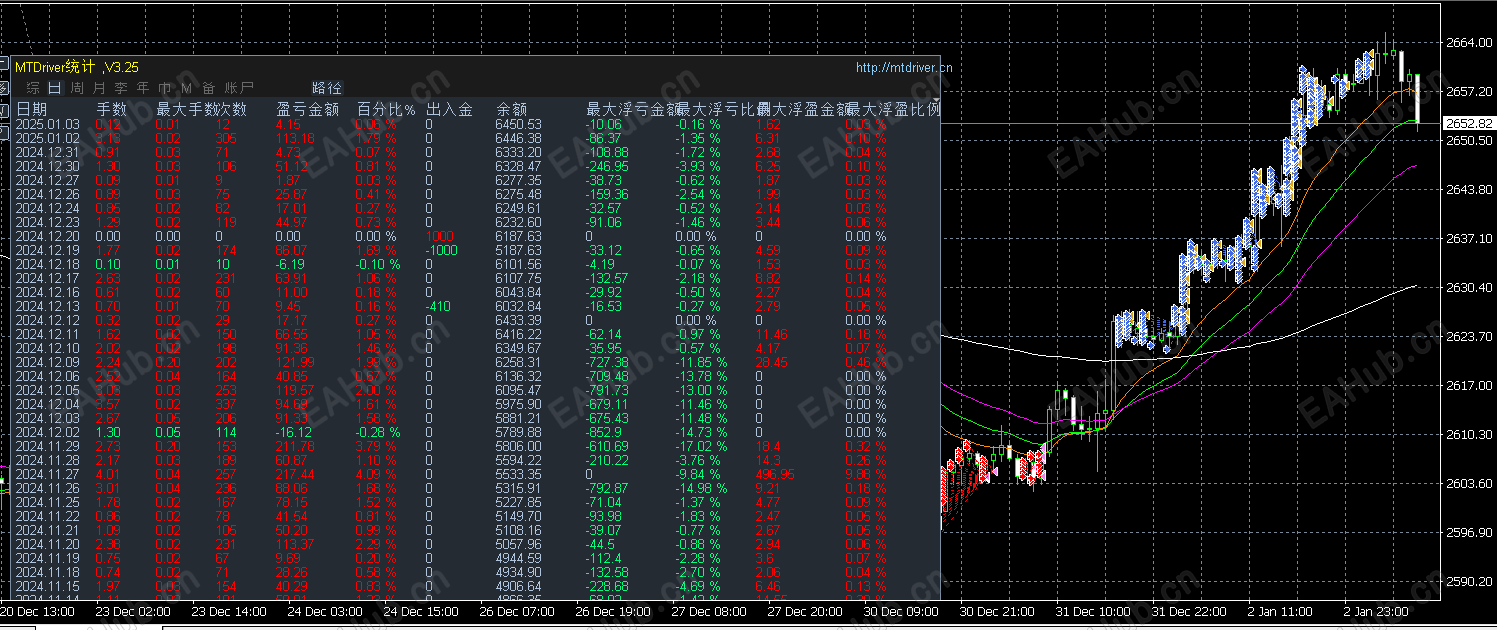Screen dimensions: 1497x630
Task: Click the 手数 column header
Action: 111,108
